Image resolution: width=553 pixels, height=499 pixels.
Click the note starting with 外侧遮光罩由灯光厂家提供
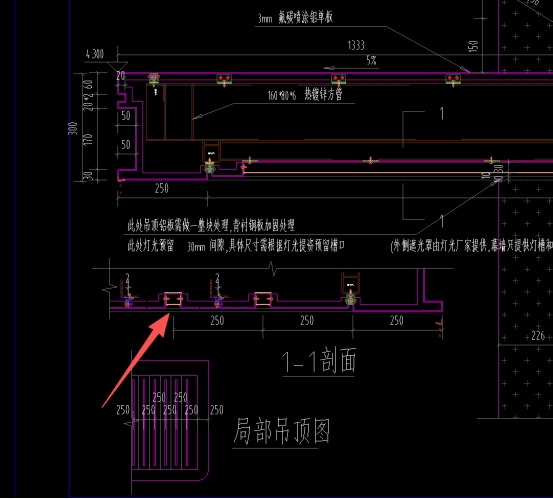(471, 245)
